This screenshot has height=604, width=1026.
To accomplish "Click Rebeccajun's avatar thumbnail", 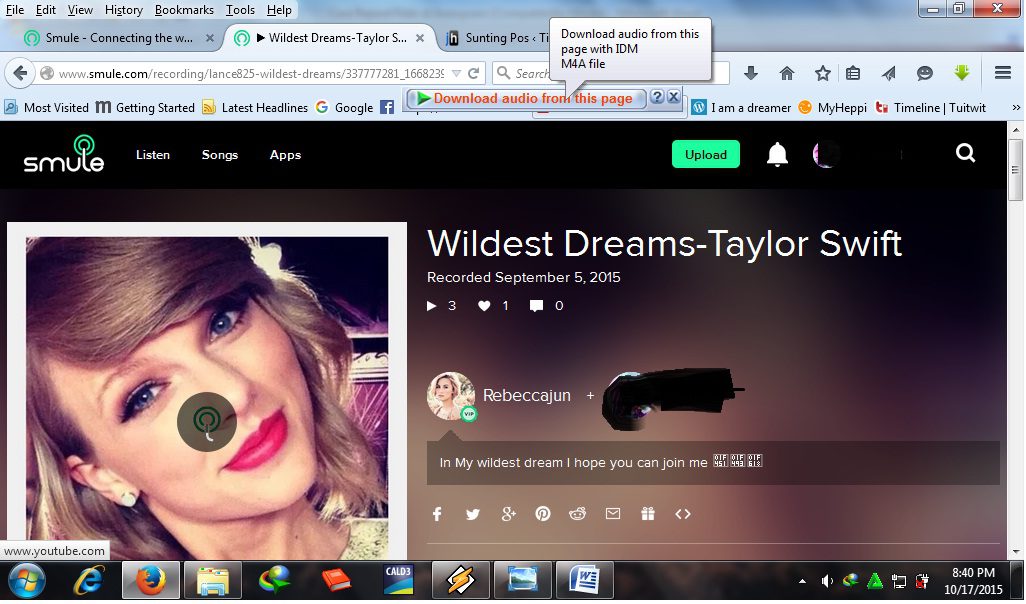I will pyautogui.click(x=451, y=396).
